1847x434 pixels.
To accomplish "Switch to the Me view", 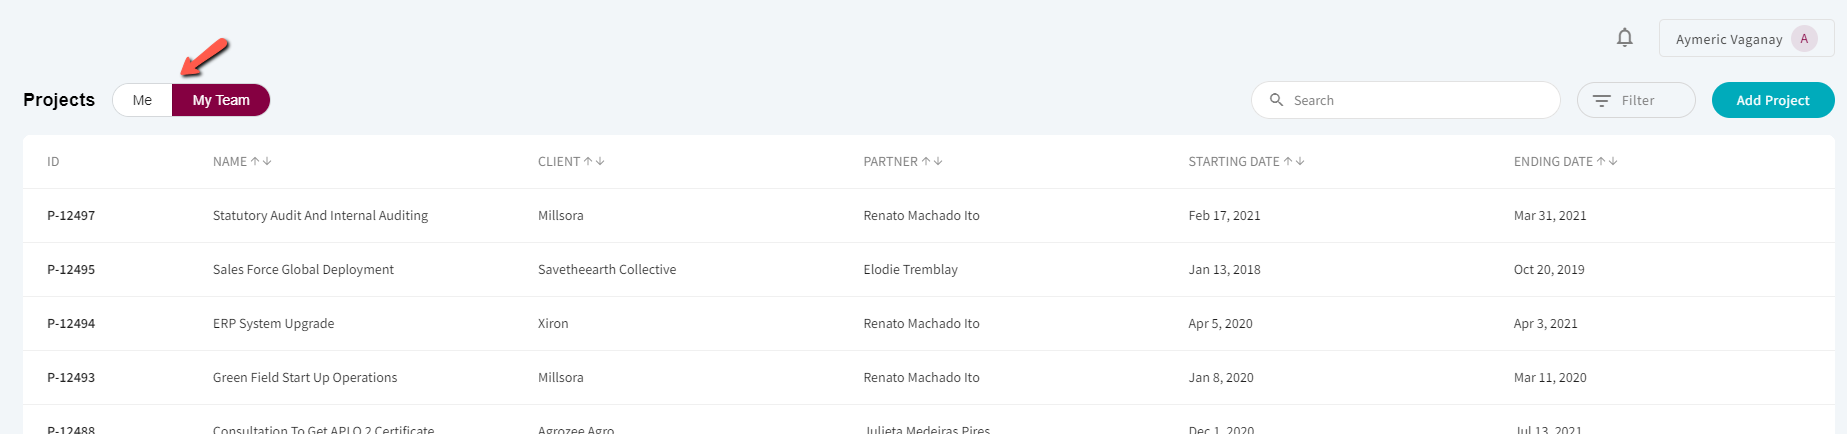I will (142, 100).
